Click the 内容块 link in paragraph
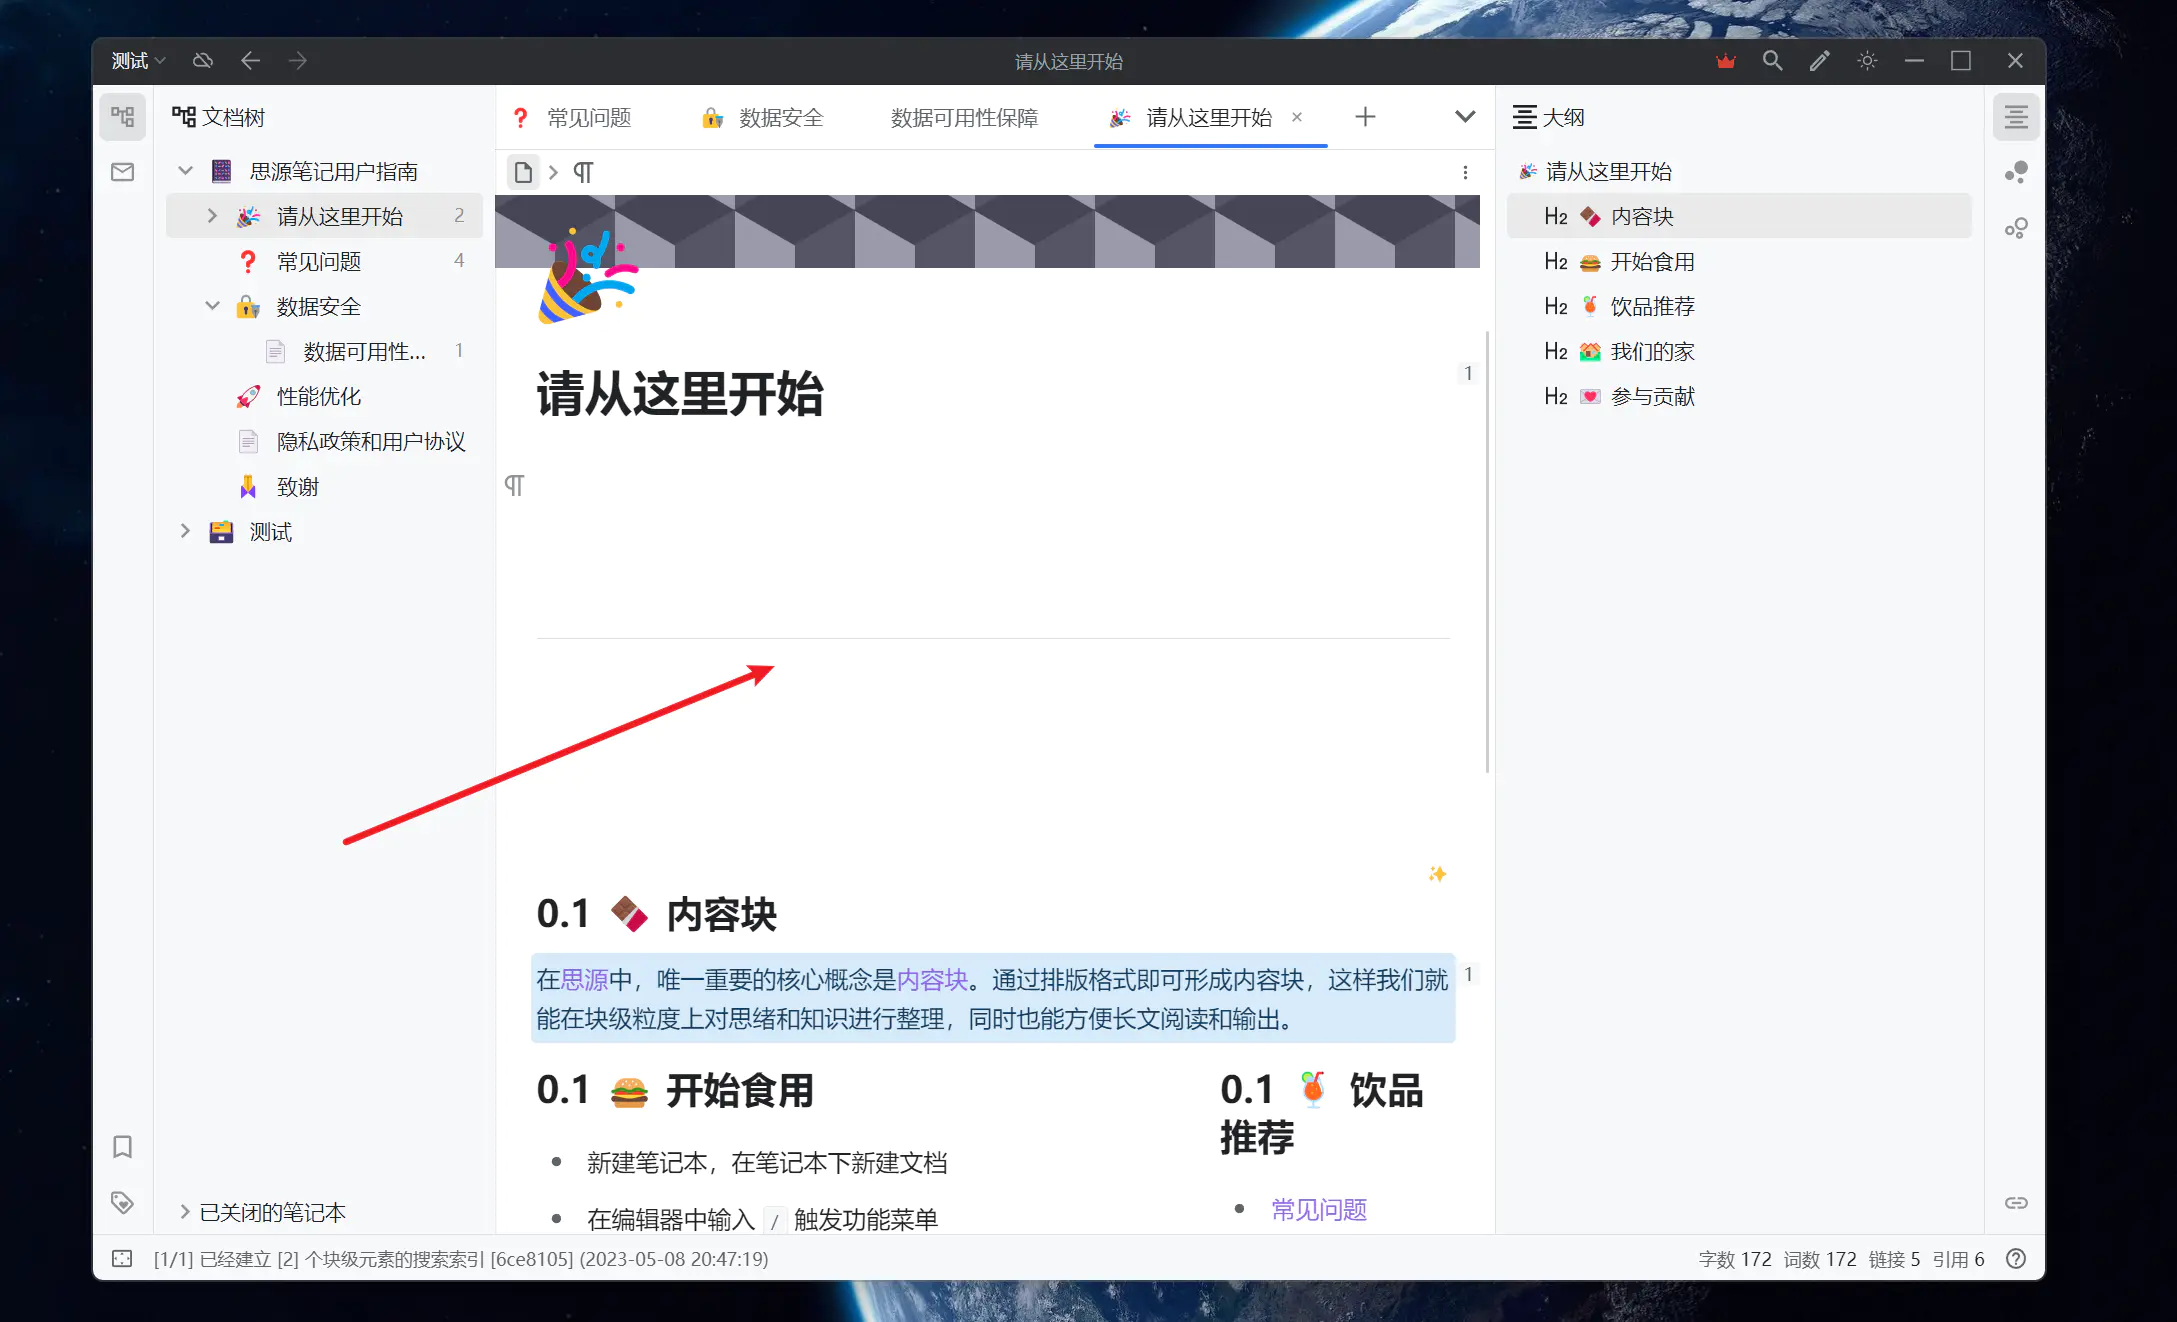This screenshot has height=1322, width=2177. [x=932, y=980]
